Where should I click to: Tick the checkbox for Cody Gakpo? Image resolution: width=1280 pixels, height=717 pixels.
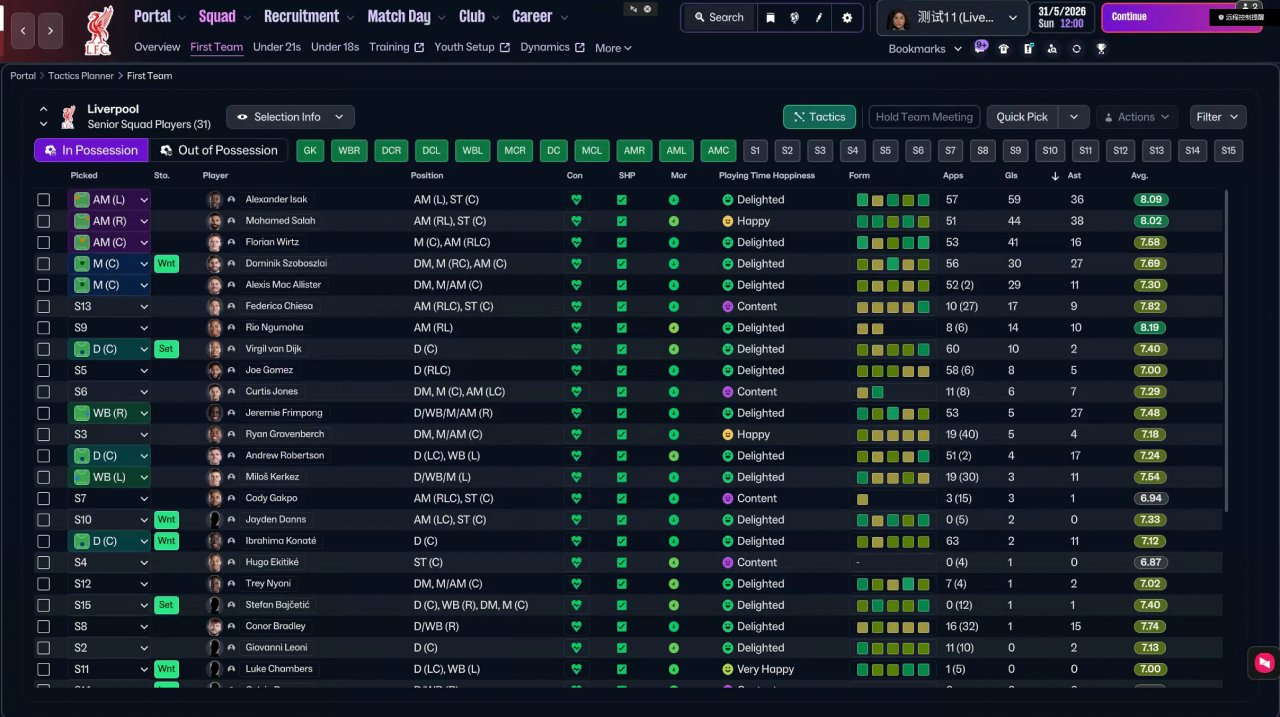pyautogui.click(x=44, y=498)
